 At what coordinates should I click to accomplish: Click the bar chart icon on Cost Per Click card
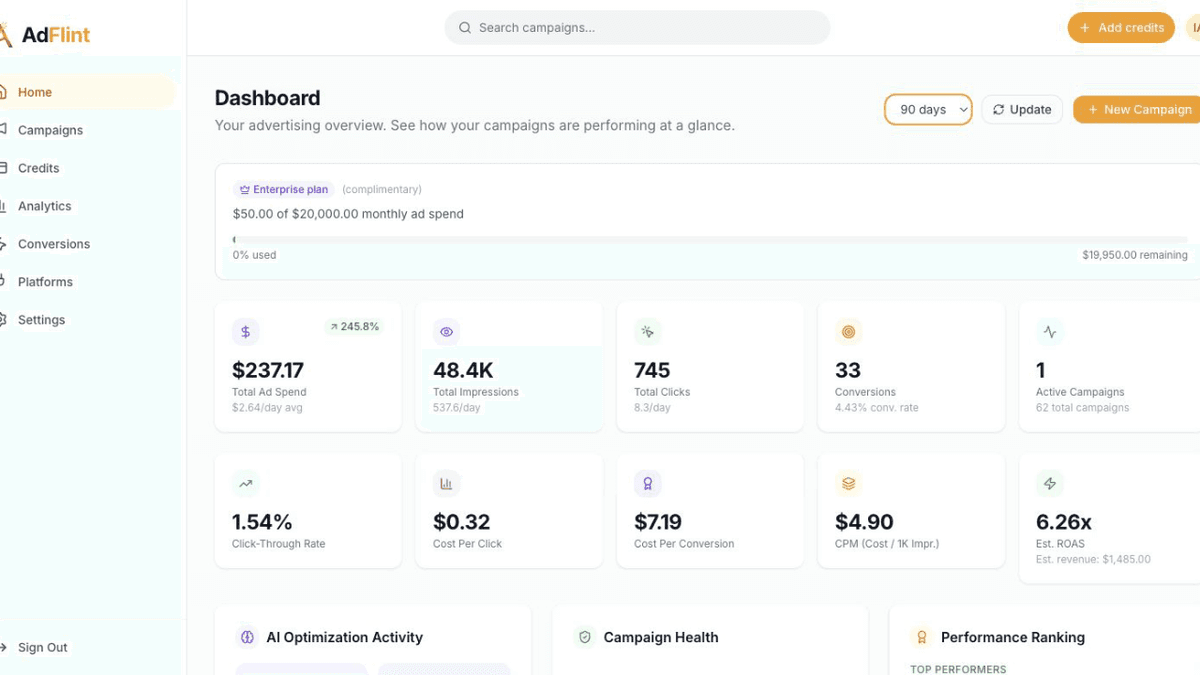447,484
